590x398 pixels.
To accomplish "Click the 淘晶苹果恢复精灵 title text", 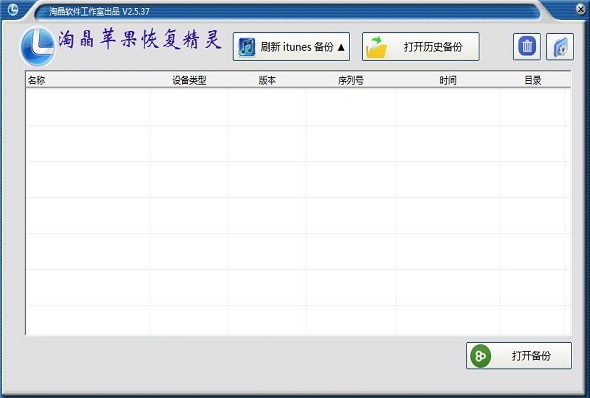I will click(140, 39).
